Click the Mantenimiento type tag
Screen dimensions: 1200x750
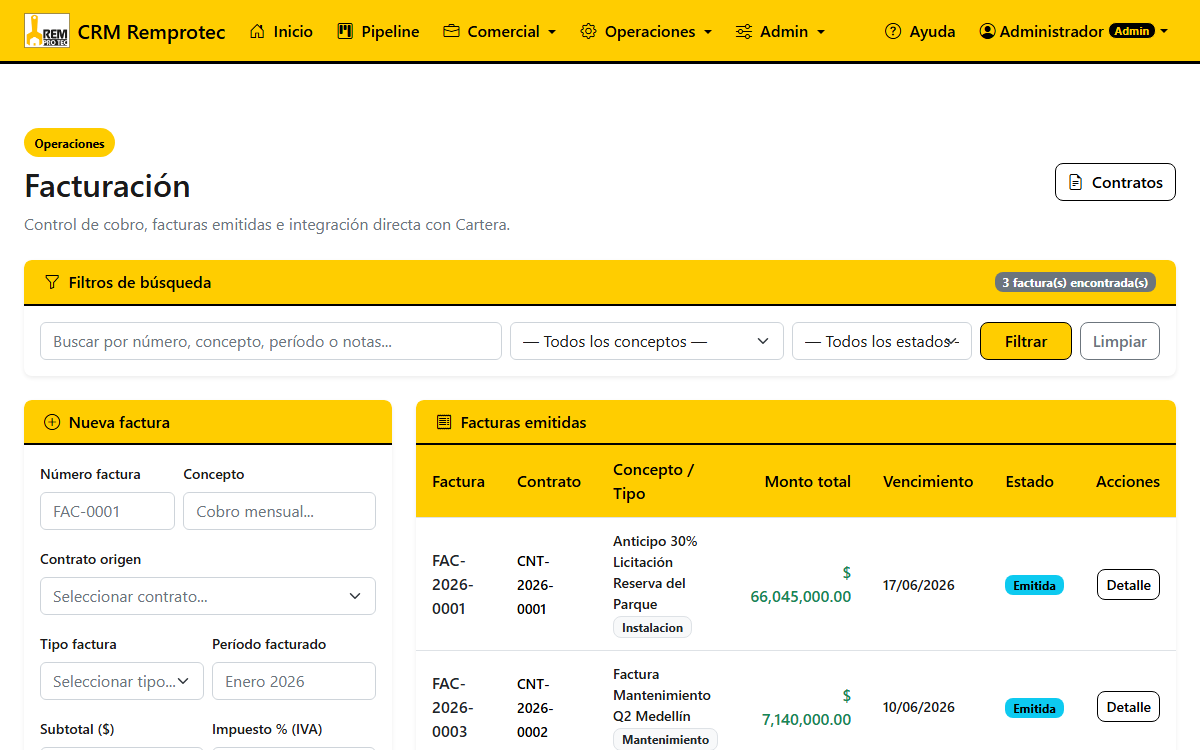(665, 740)
